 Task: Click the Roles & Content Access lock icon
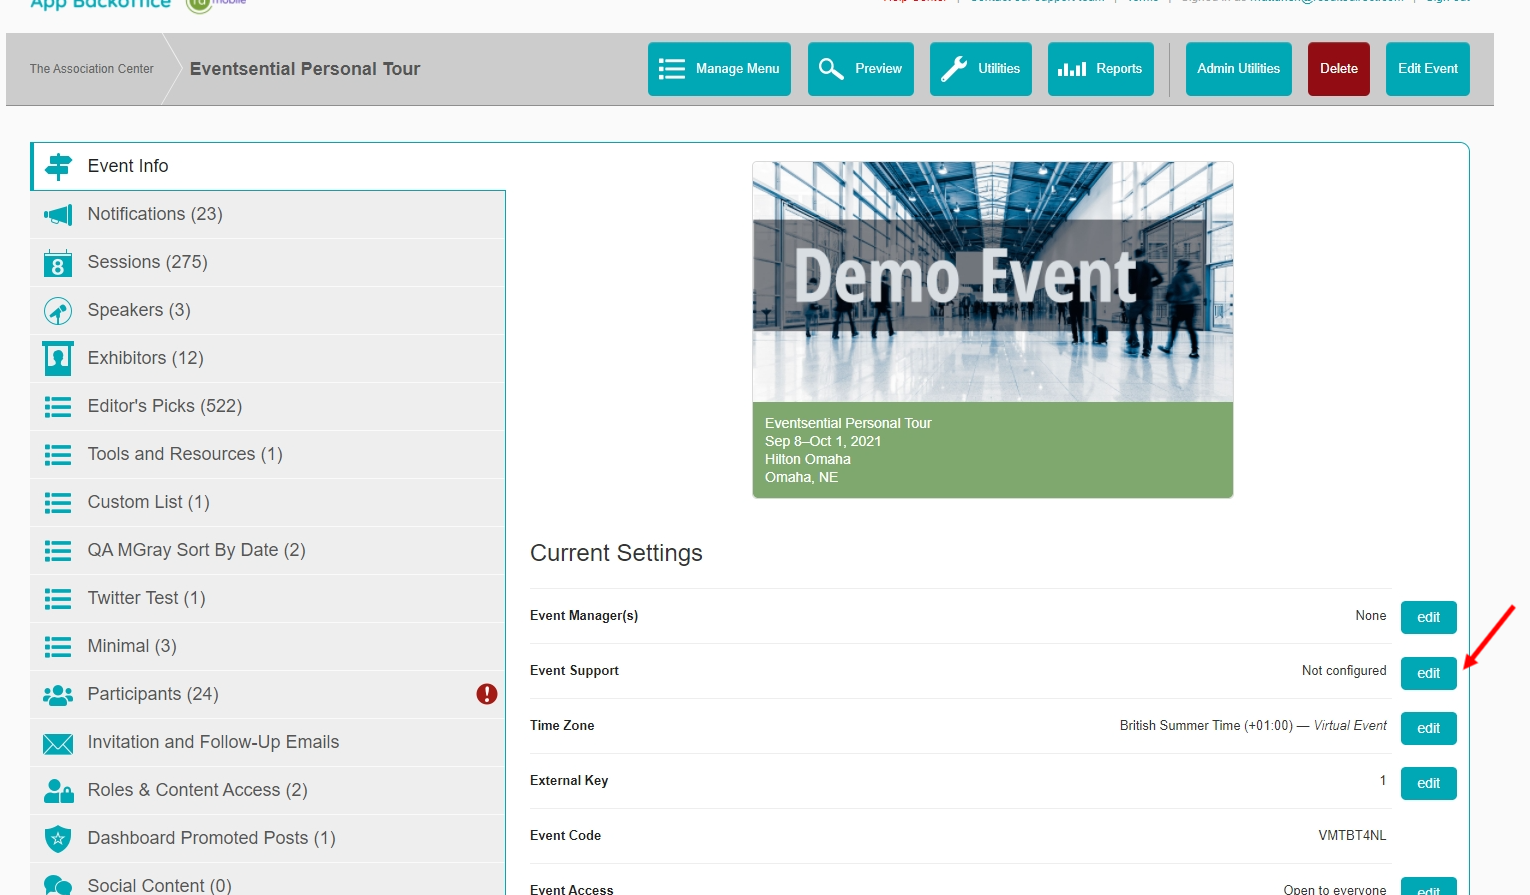[58, 791]
